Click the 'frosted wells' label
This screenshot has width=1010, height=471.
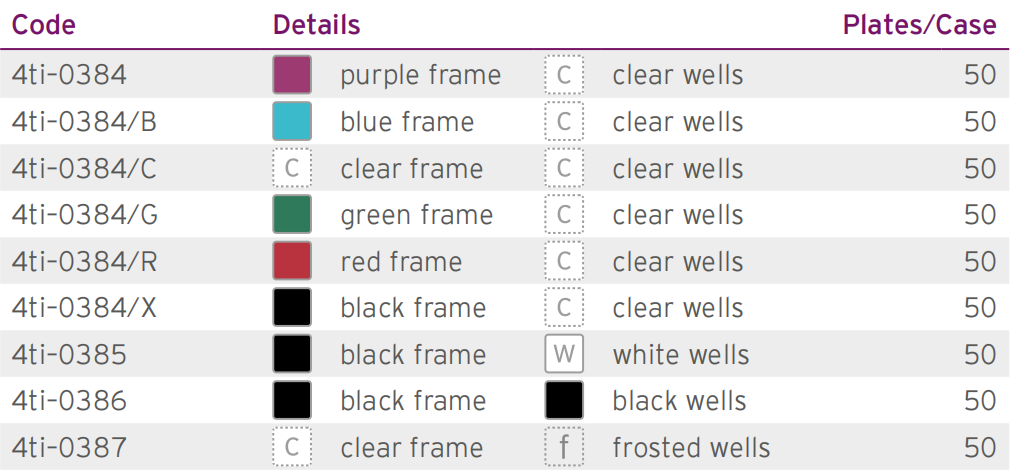pos(691,448)
